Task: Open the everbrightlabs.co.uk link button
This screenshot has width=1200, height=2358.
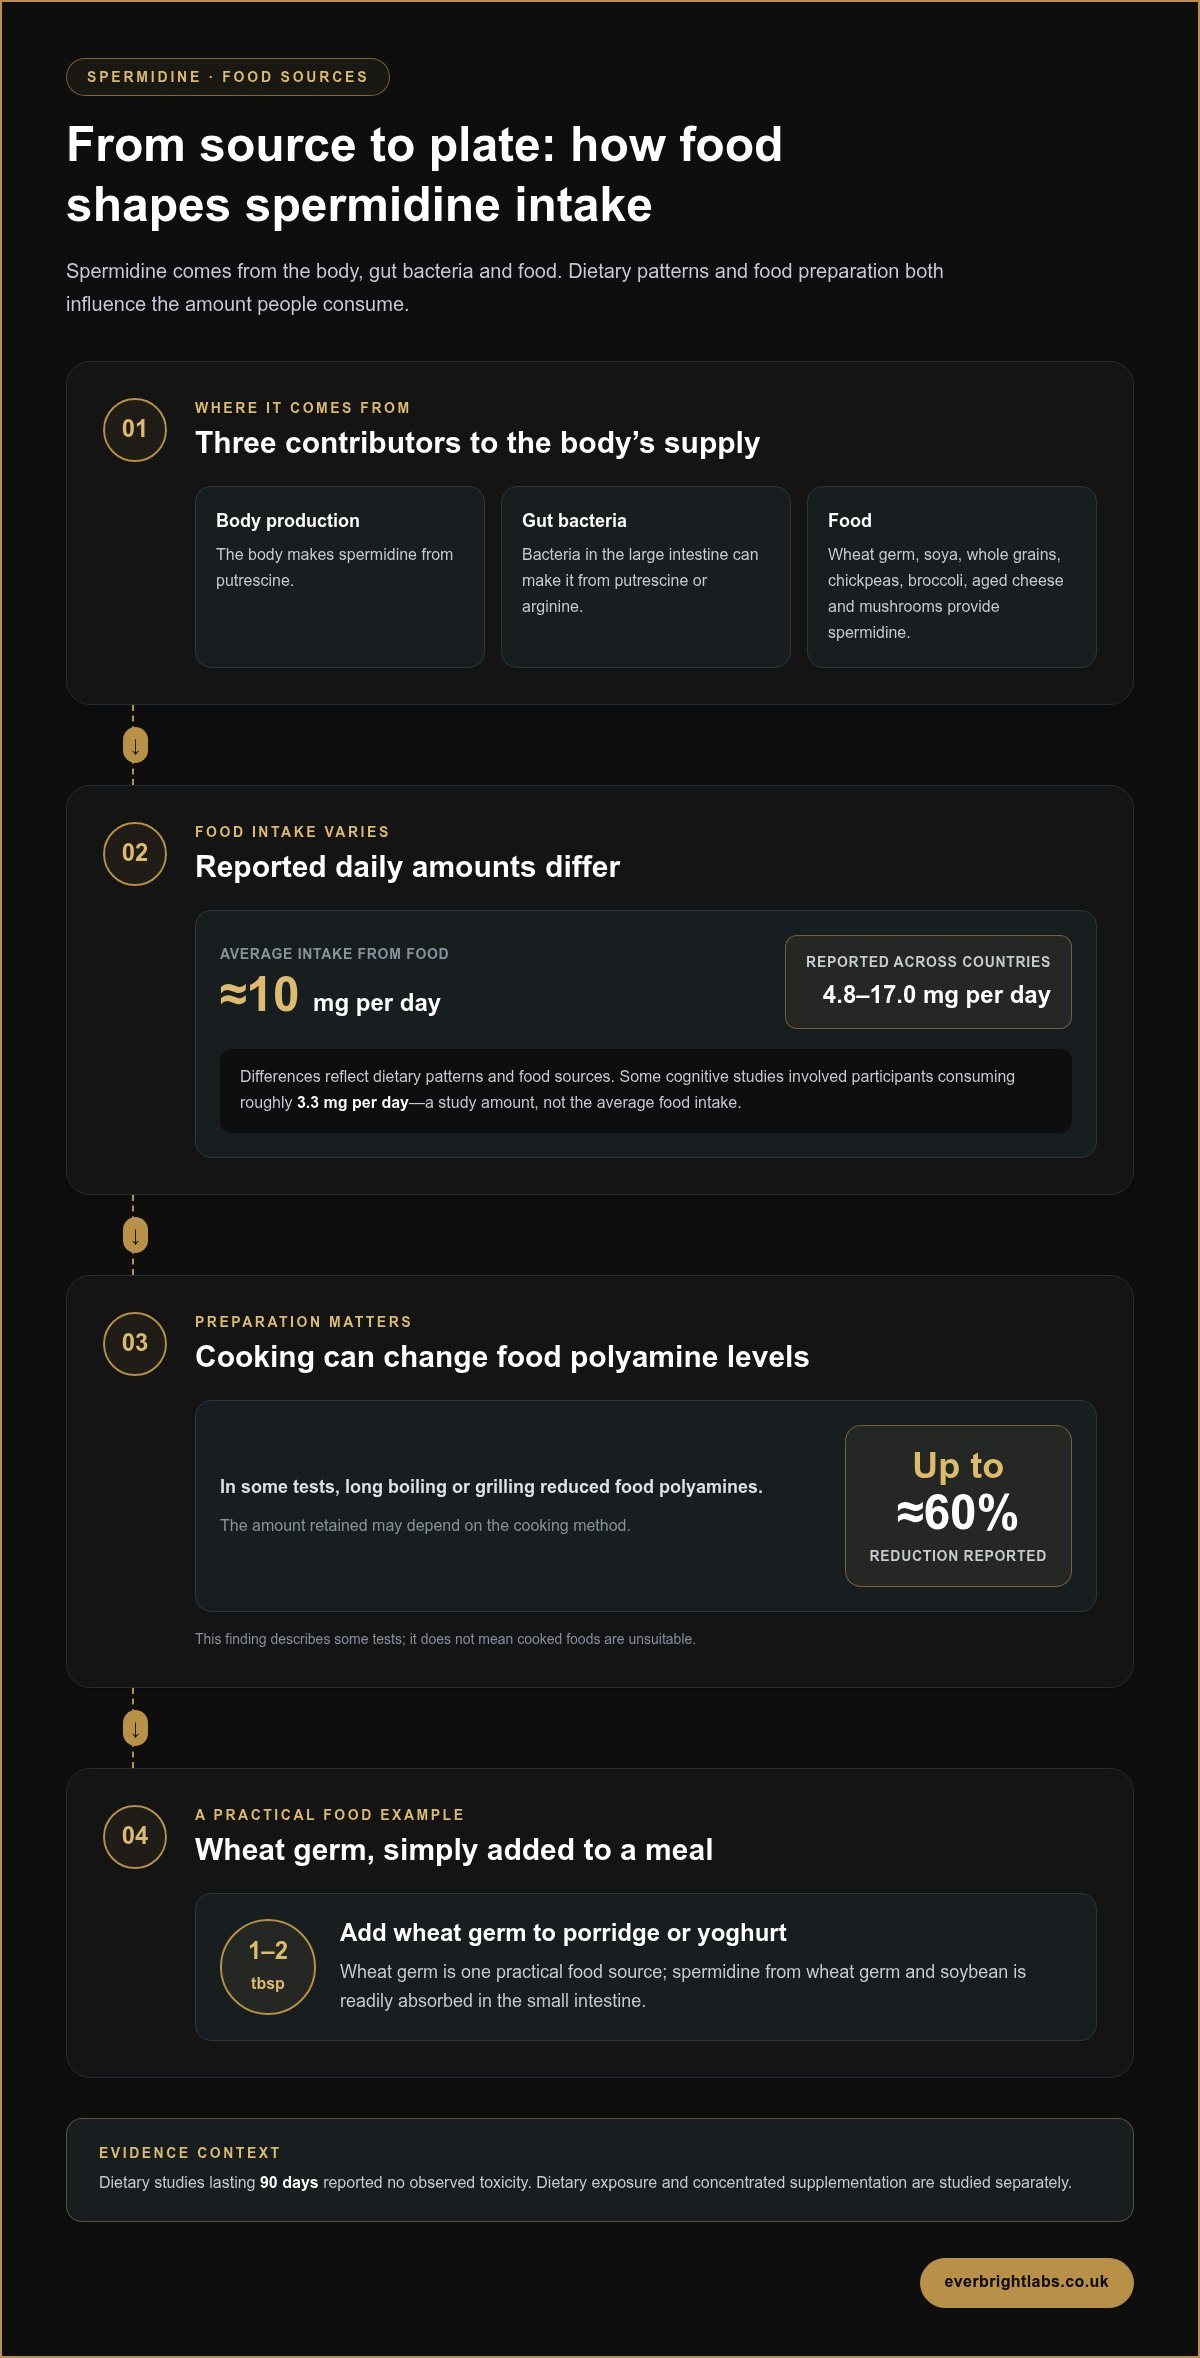Action: pos(1026,2283)
